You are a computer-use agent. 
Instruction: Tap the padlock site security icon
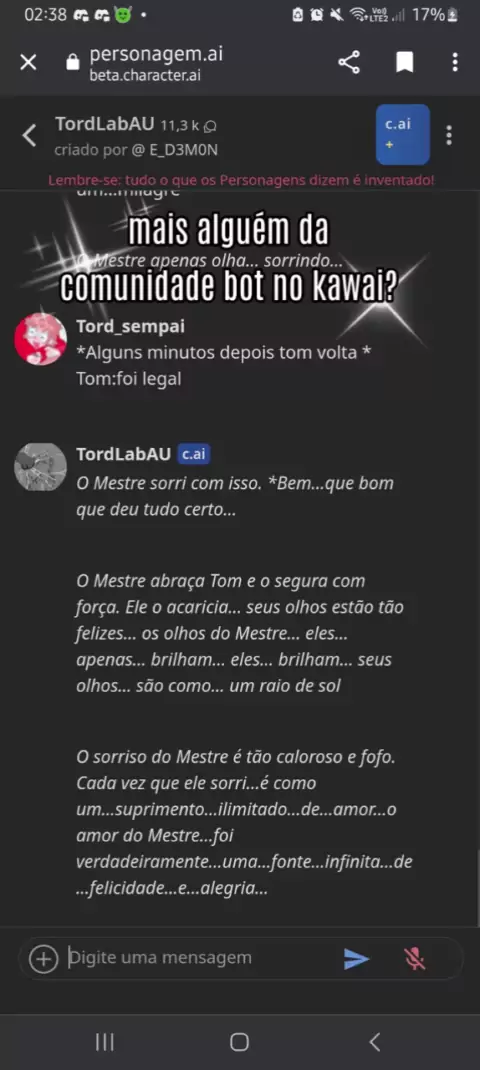72,63
